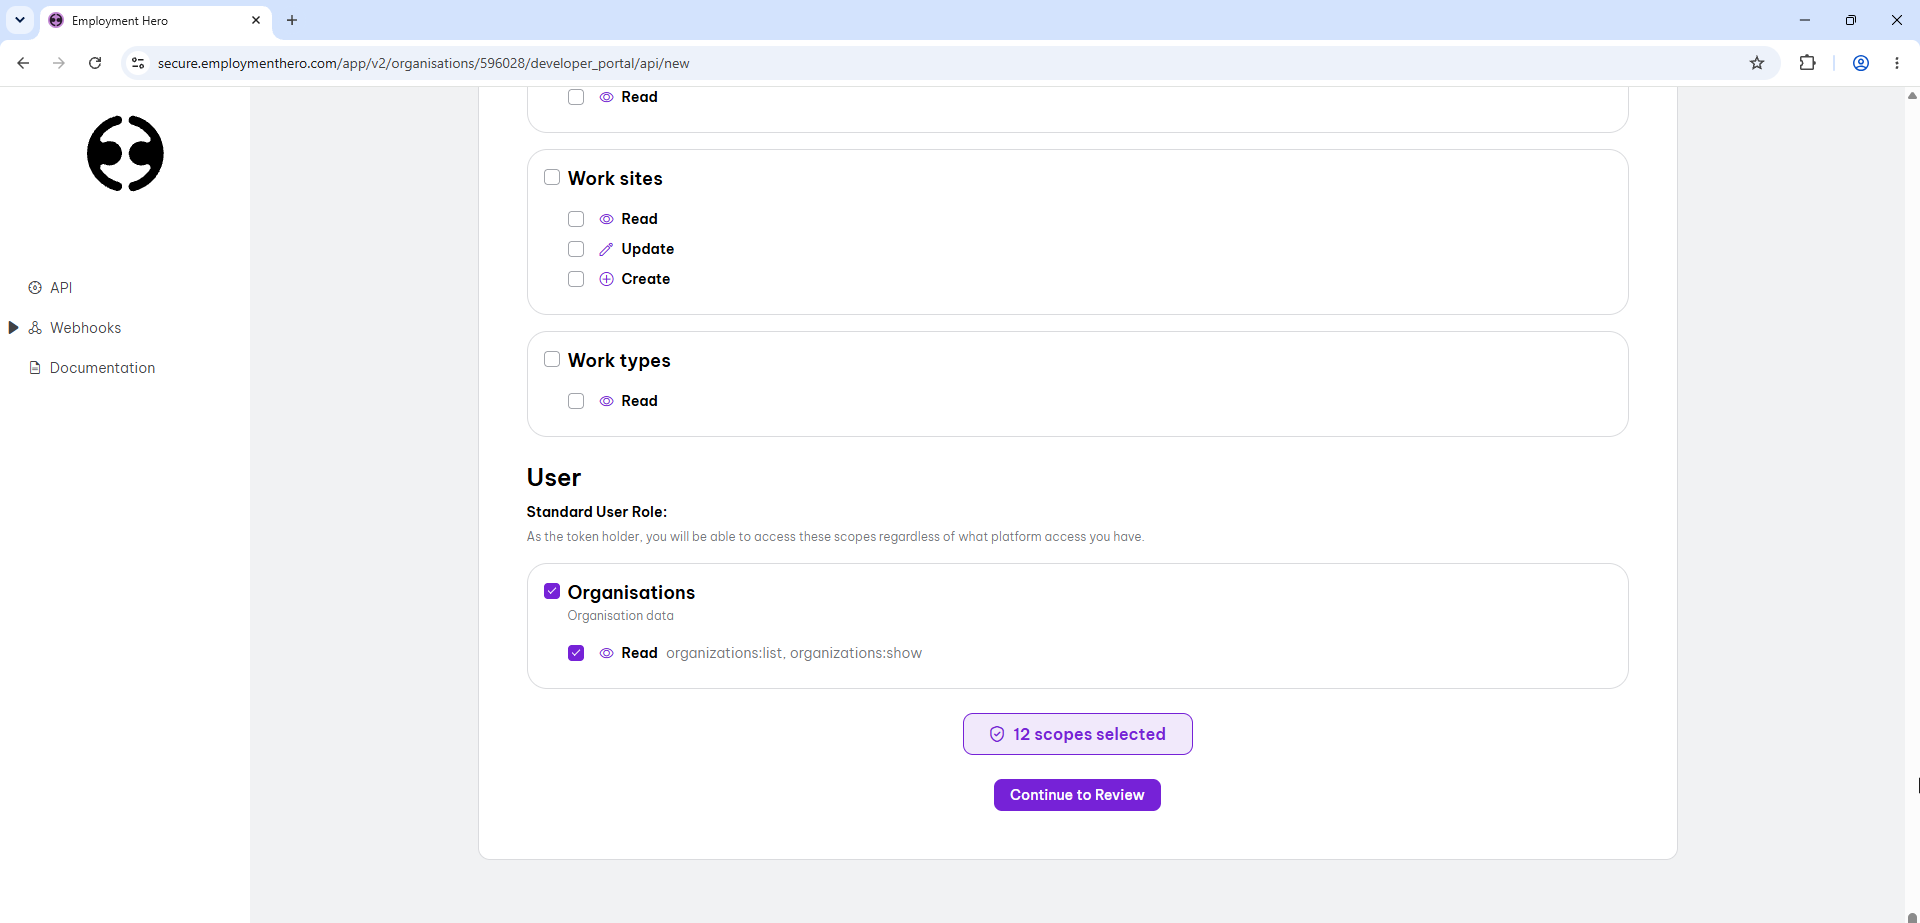This screenshot has height=923, width=1920.
Task: Click the Read label under Work types
Action: click(x=640, y=401)
